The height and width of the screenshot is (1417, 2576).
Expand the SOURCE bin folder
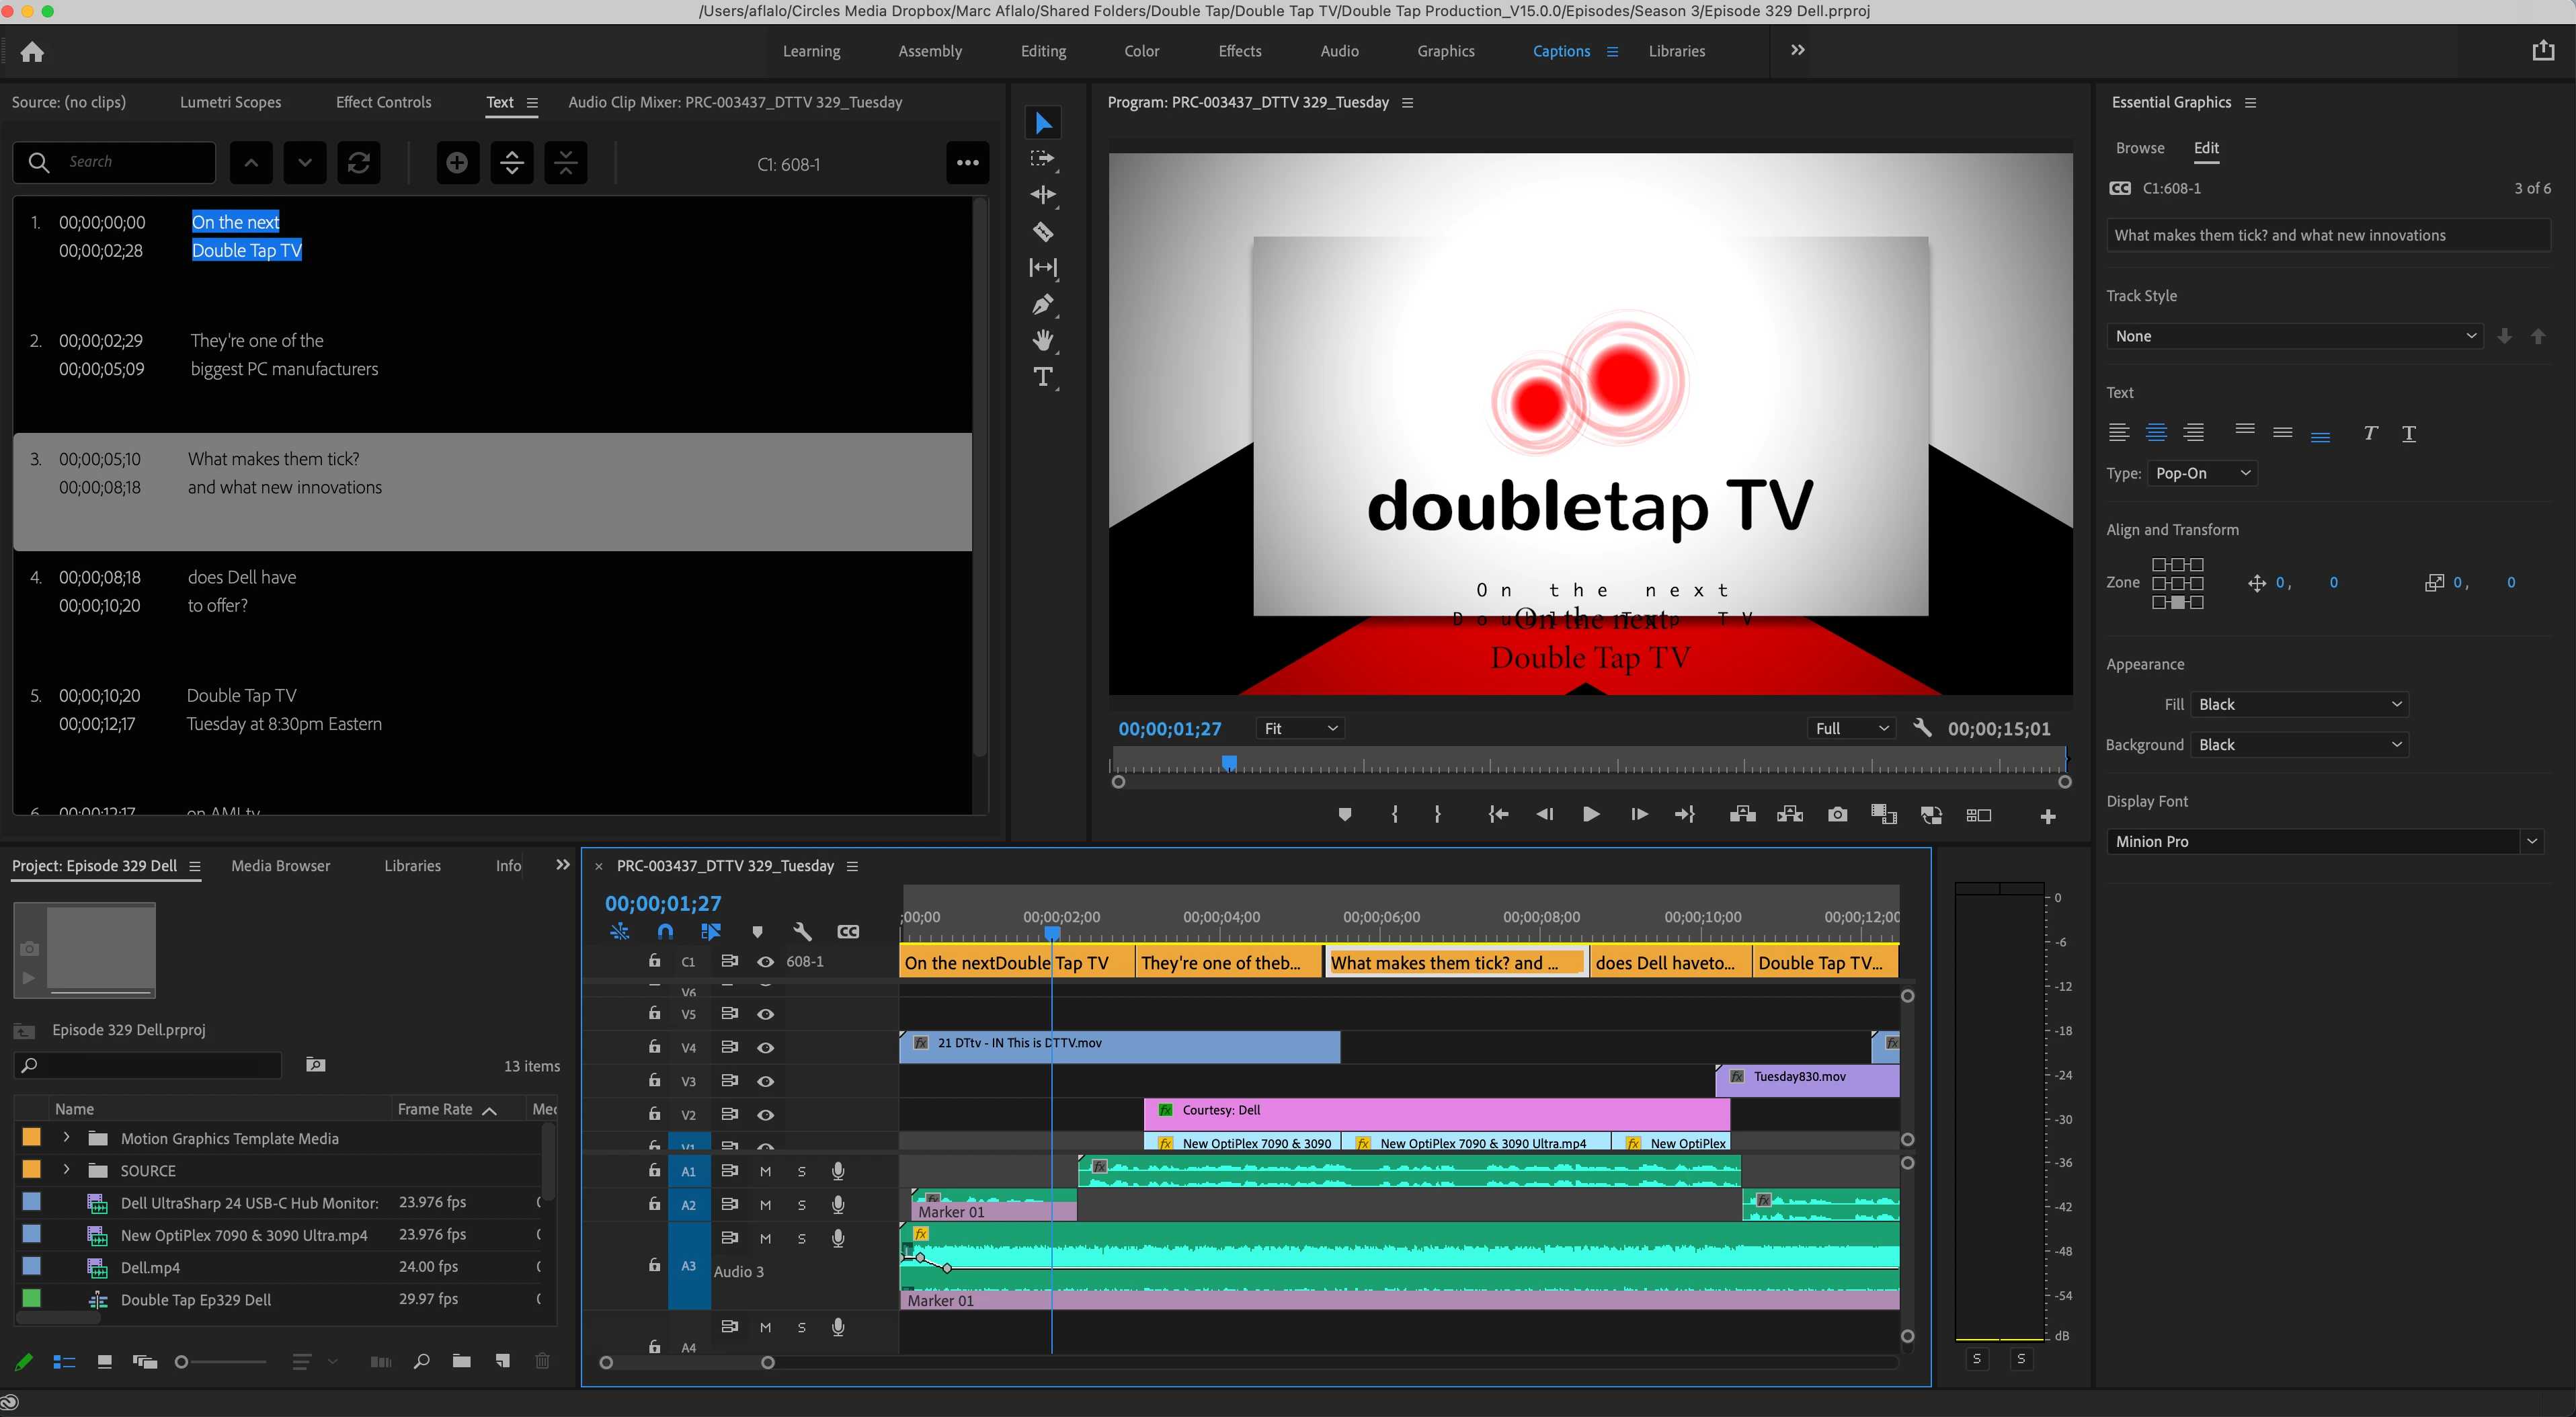(66, 1170)
